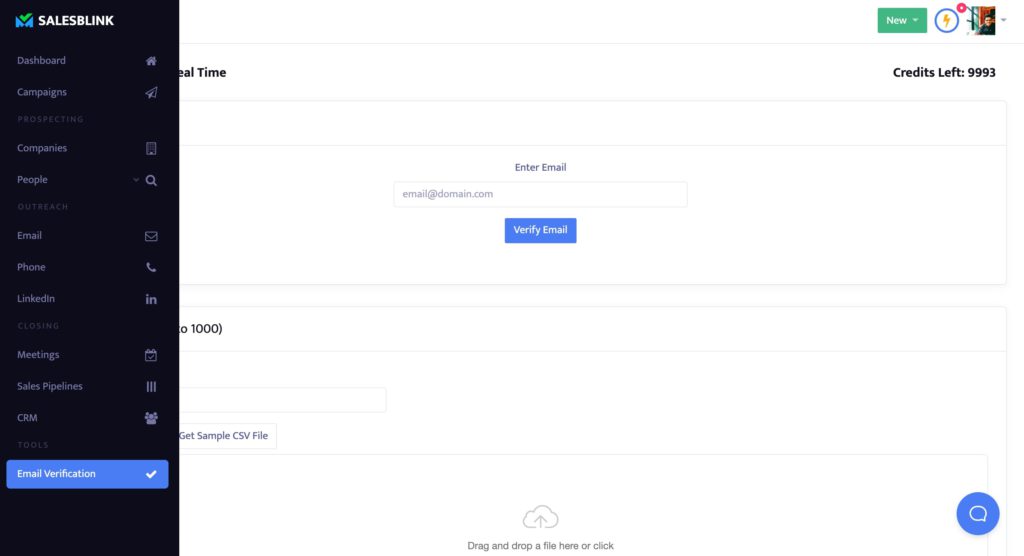Click the Sales Pipelines columns icon
This screenshot has height=556, width=1024.
pos(151,387)
